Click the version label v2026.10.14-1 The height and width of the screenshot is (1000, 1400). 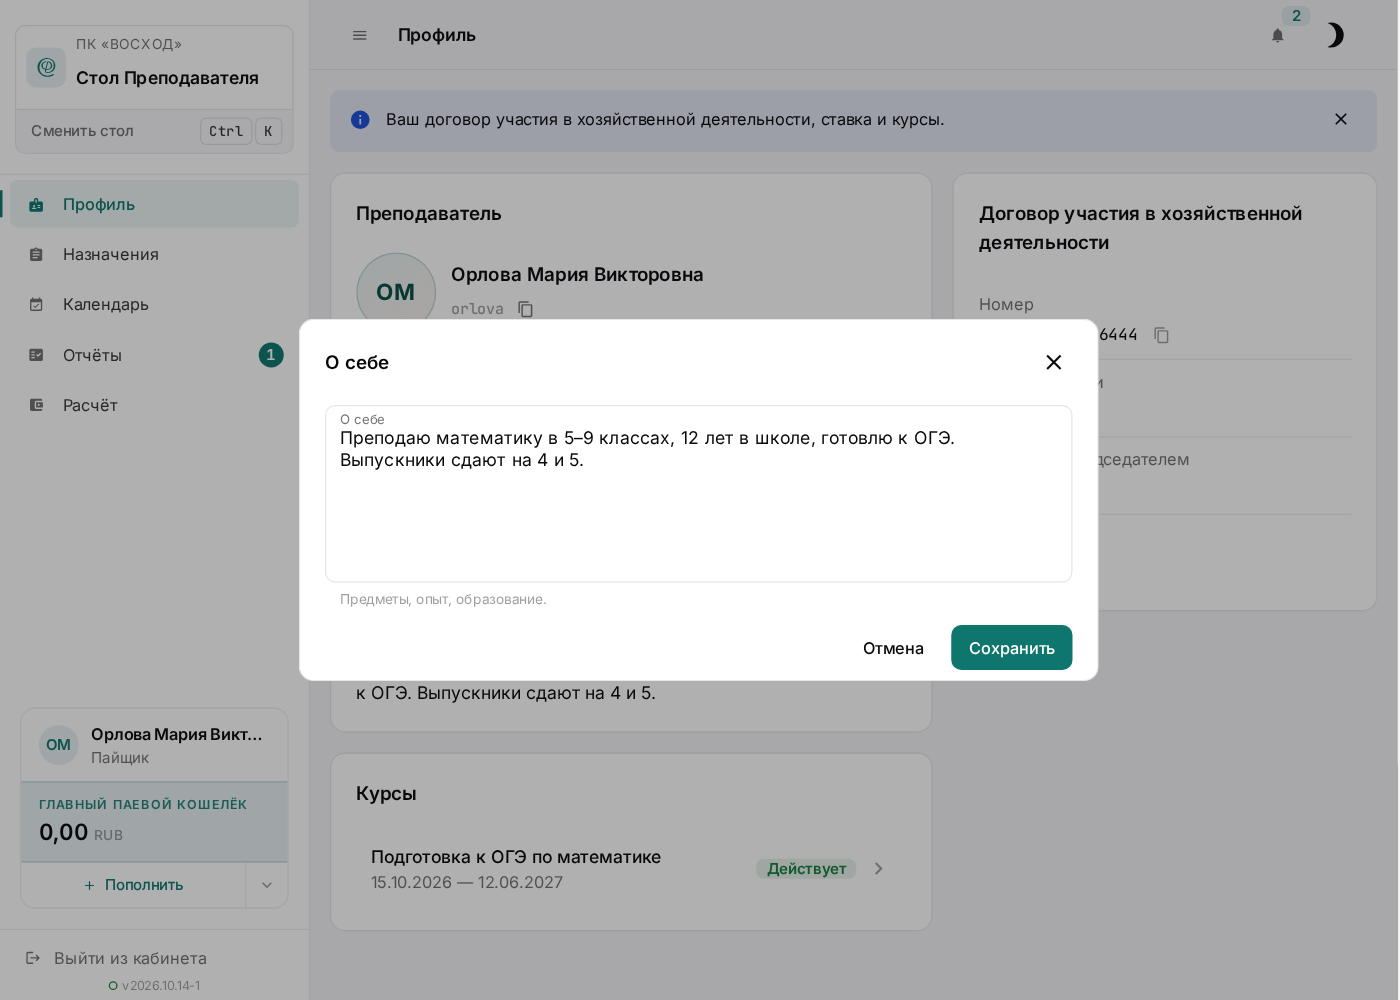pyautogui.click(x=161, y=985)
